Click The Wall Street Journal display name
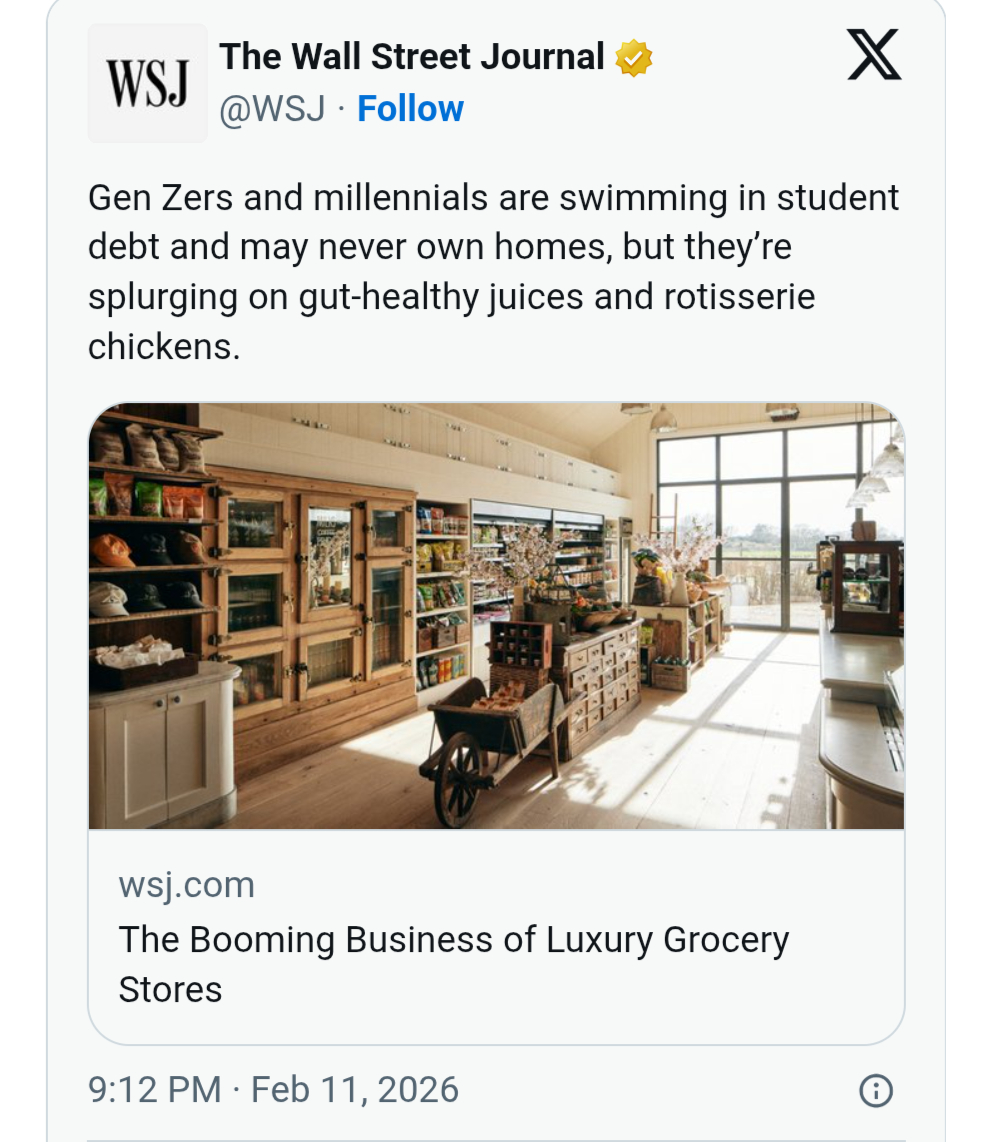 point(412,57)
